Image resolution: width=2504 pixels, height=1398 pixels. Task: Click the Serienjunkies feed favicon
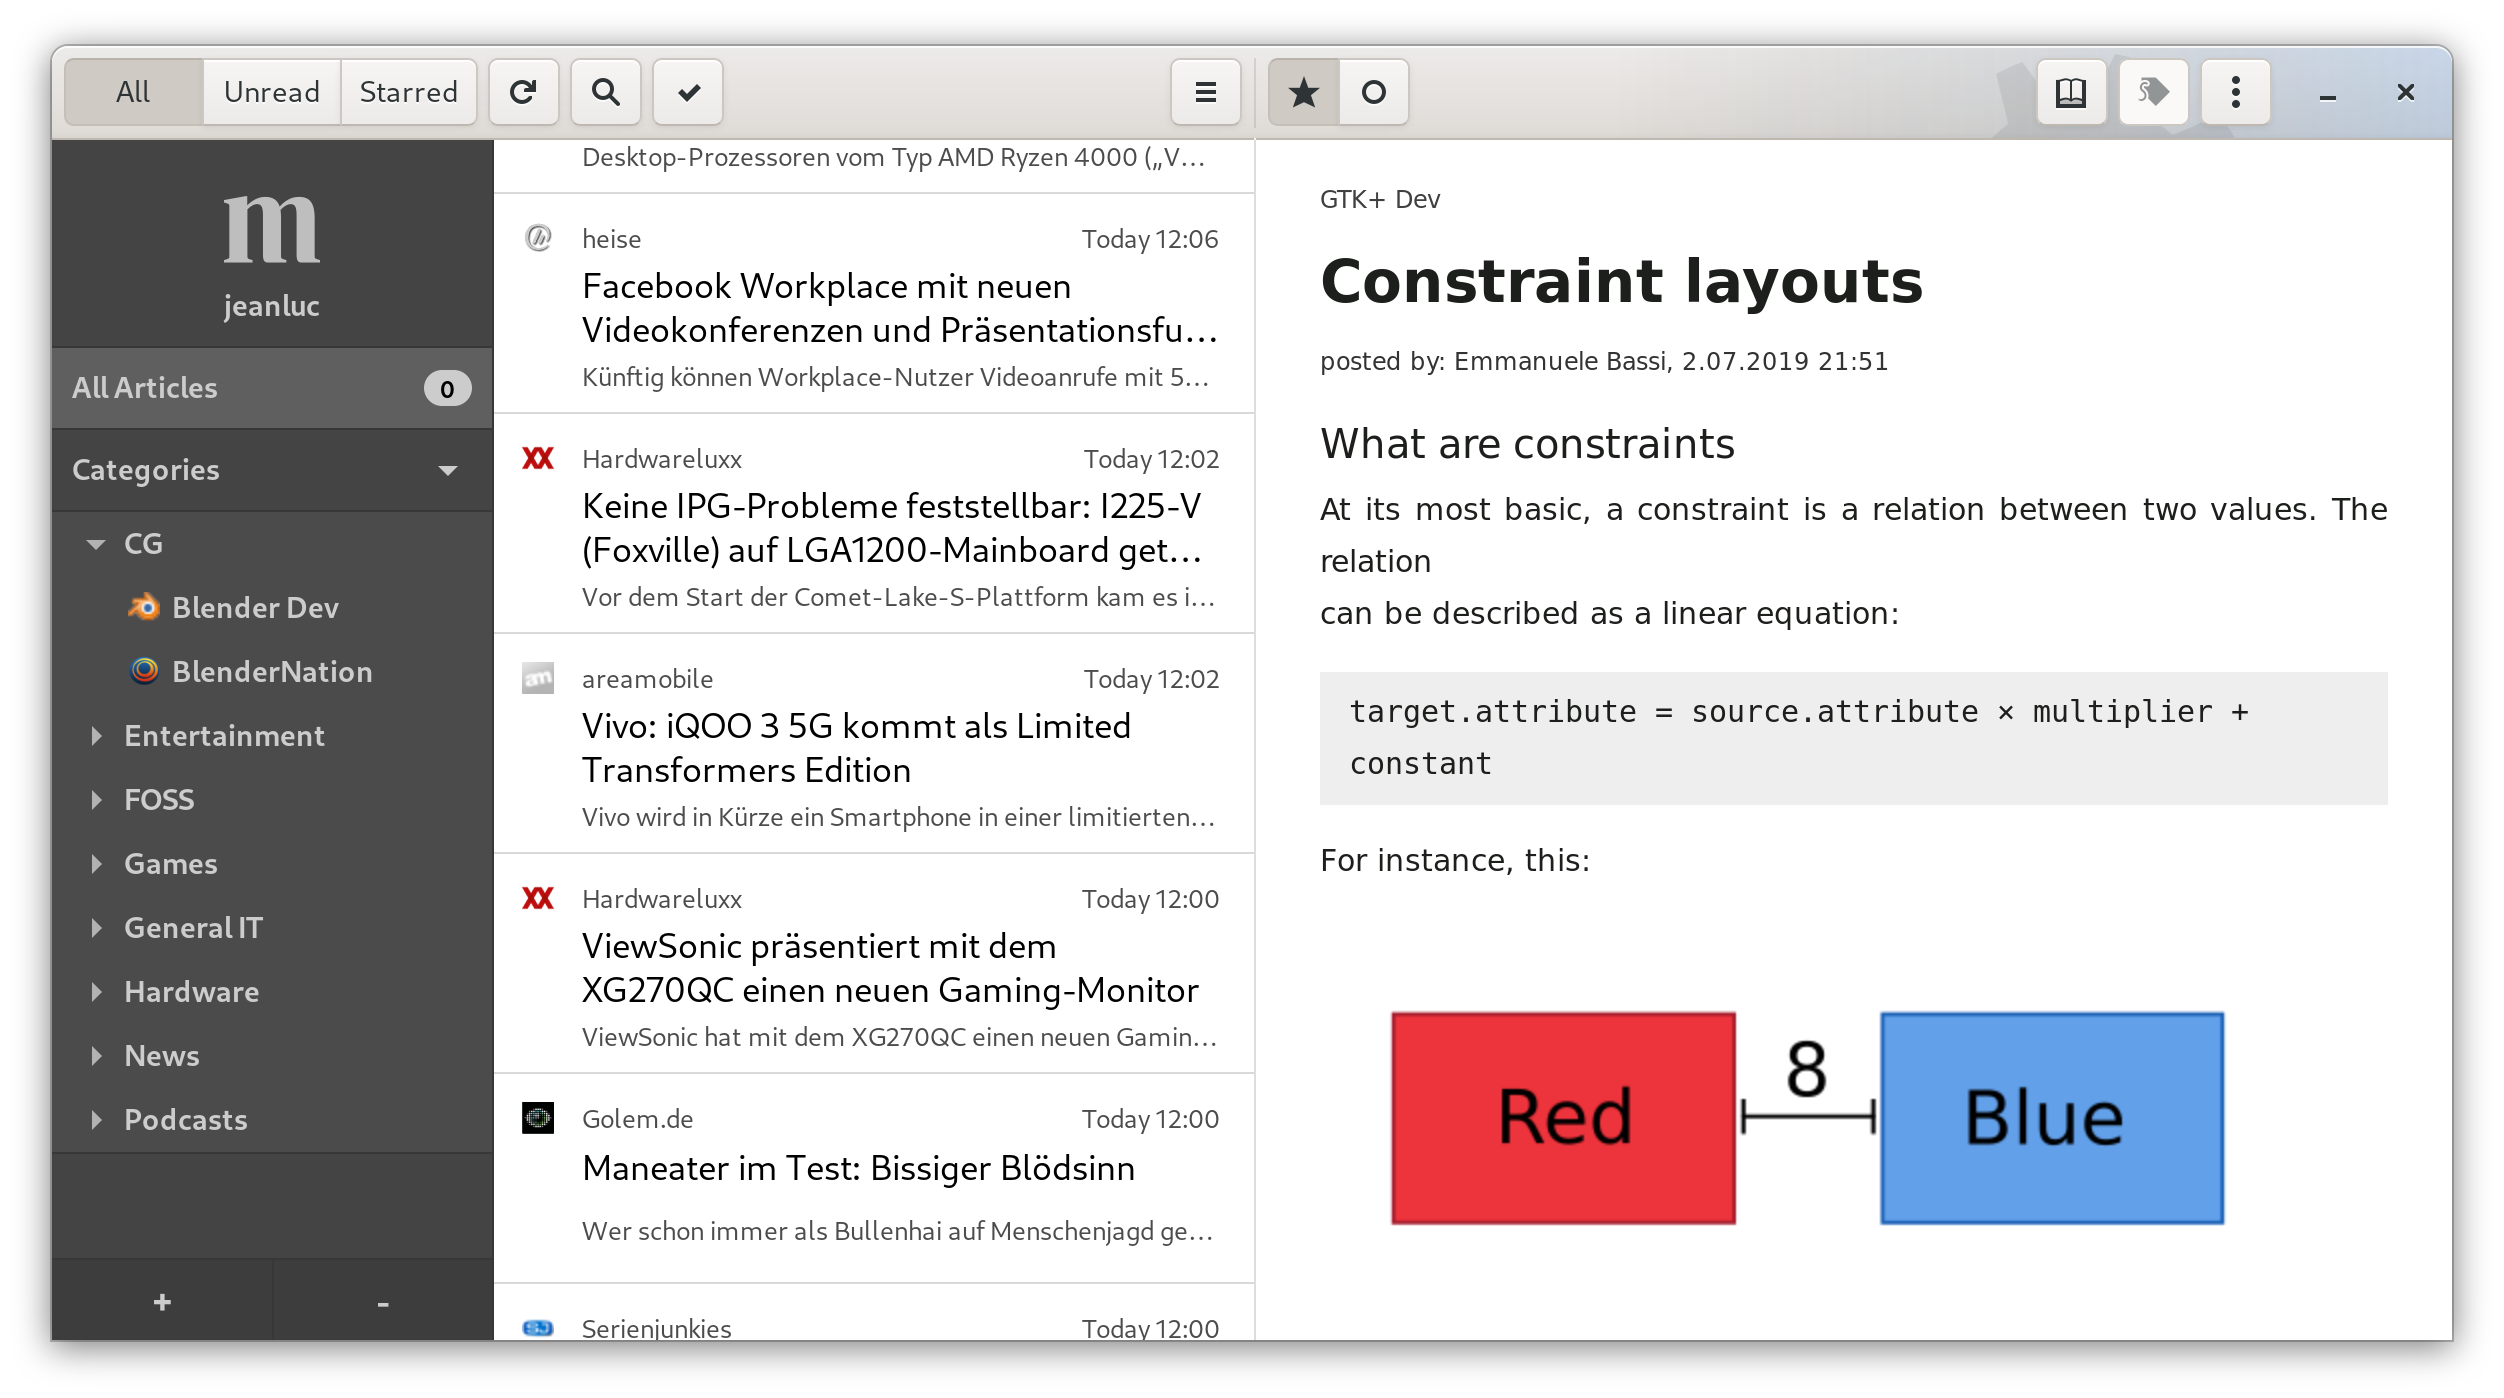click(x=538, y=1328)
